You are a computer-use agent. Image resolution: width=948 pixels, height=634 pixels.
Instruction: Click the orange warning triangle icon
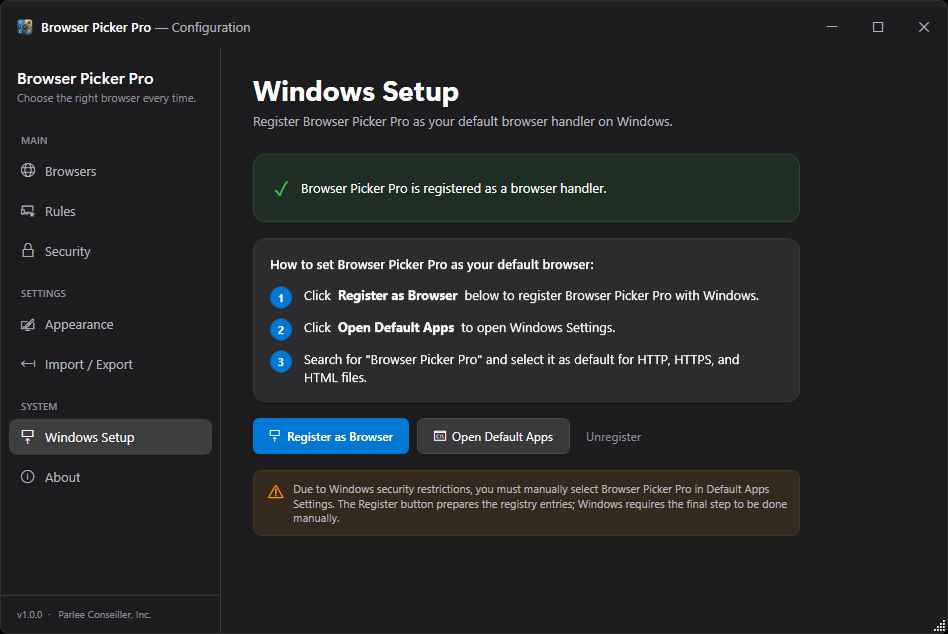click(x=276, y=491)
